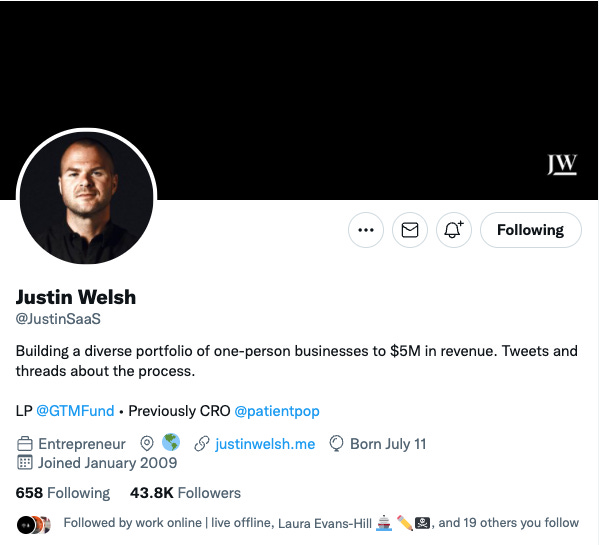Click the mutual followers avatar cluster
This screenshot has width=599, height=545.
point(34,525)
